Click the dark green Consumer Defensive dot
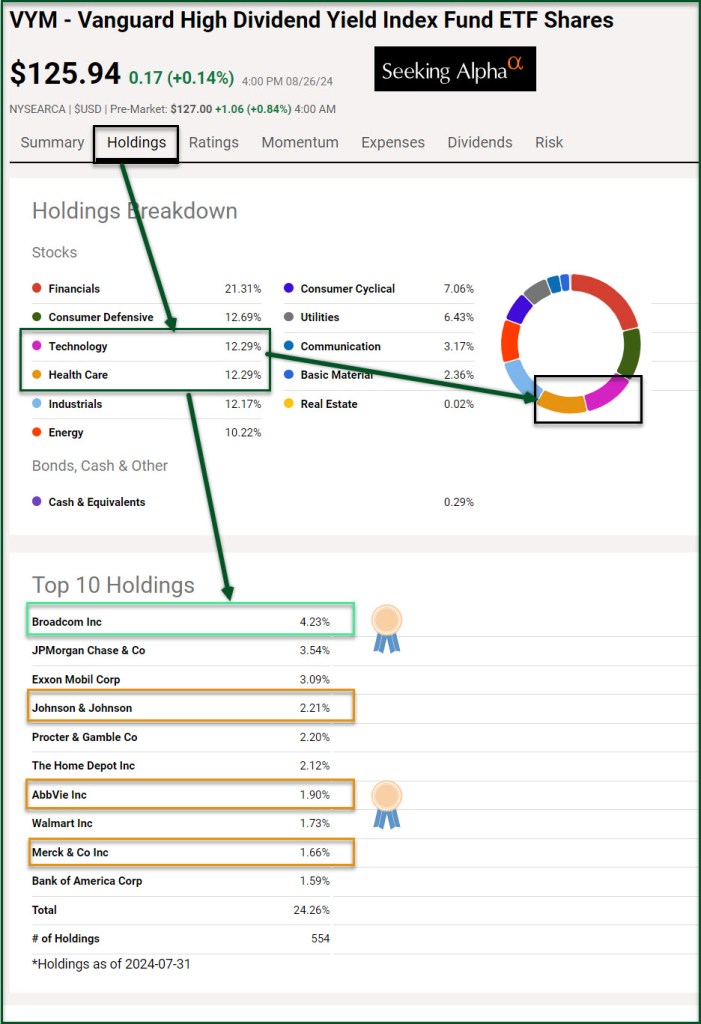The image size is (701, 1024). click(37, 317)
